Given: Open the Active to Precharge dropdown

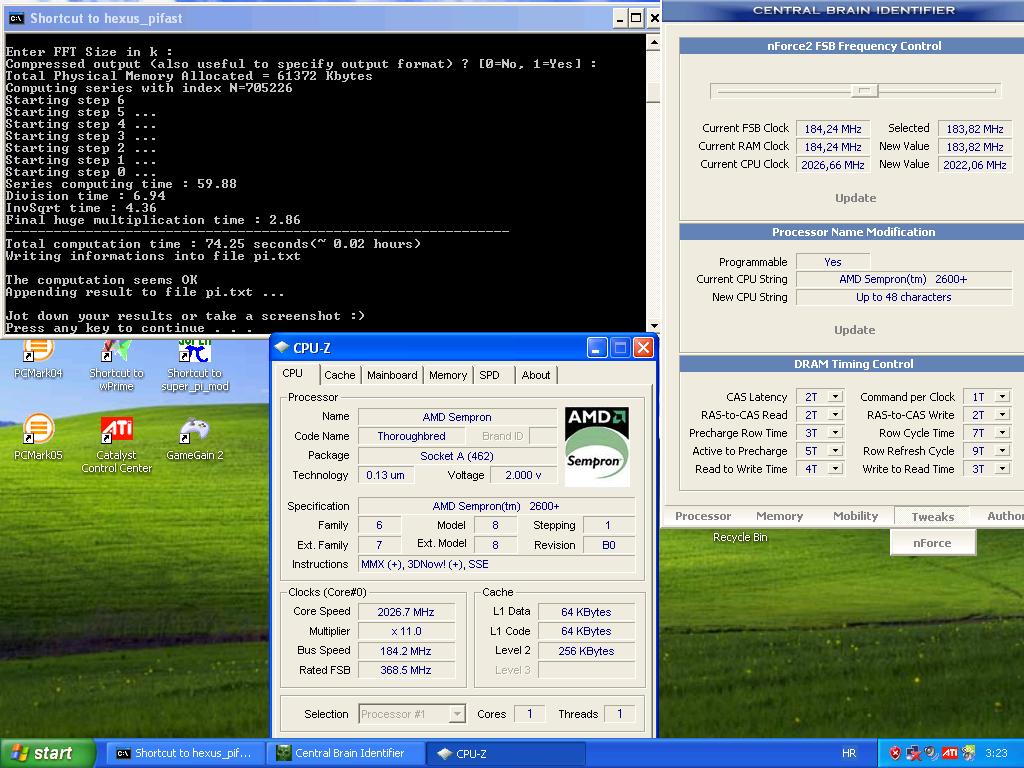Looking at the screenshot, I should [x=835, y=451].
